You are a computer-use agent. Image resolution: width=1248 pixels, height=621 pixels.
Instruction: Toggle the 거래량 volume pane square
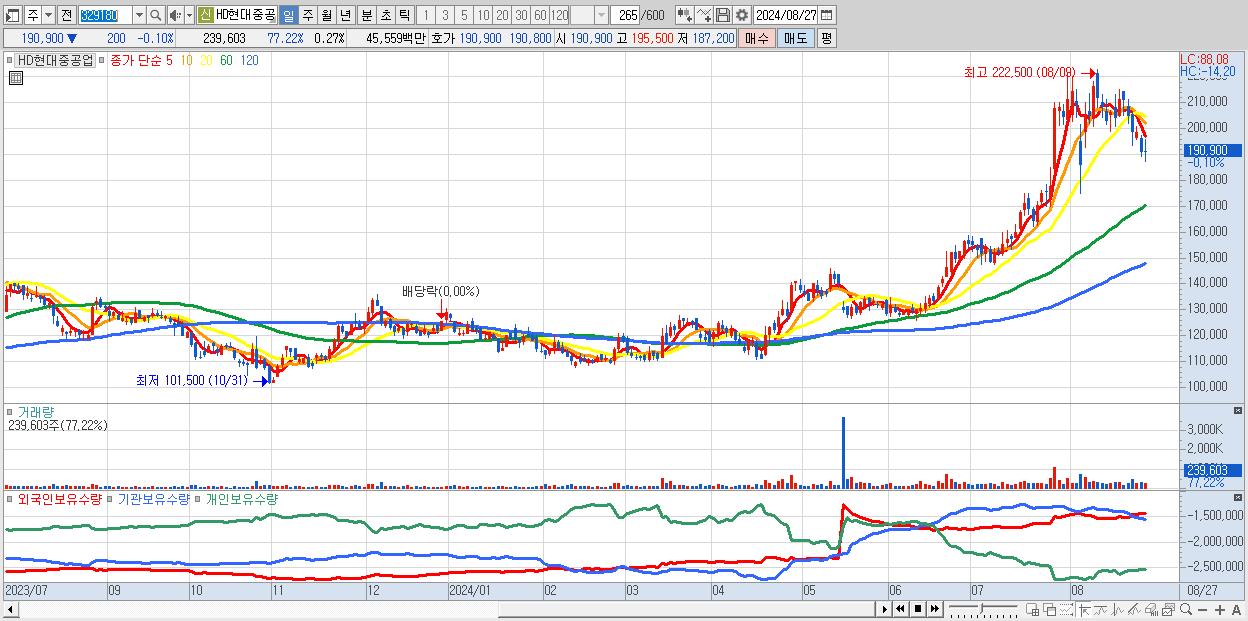tap(10, 411)
